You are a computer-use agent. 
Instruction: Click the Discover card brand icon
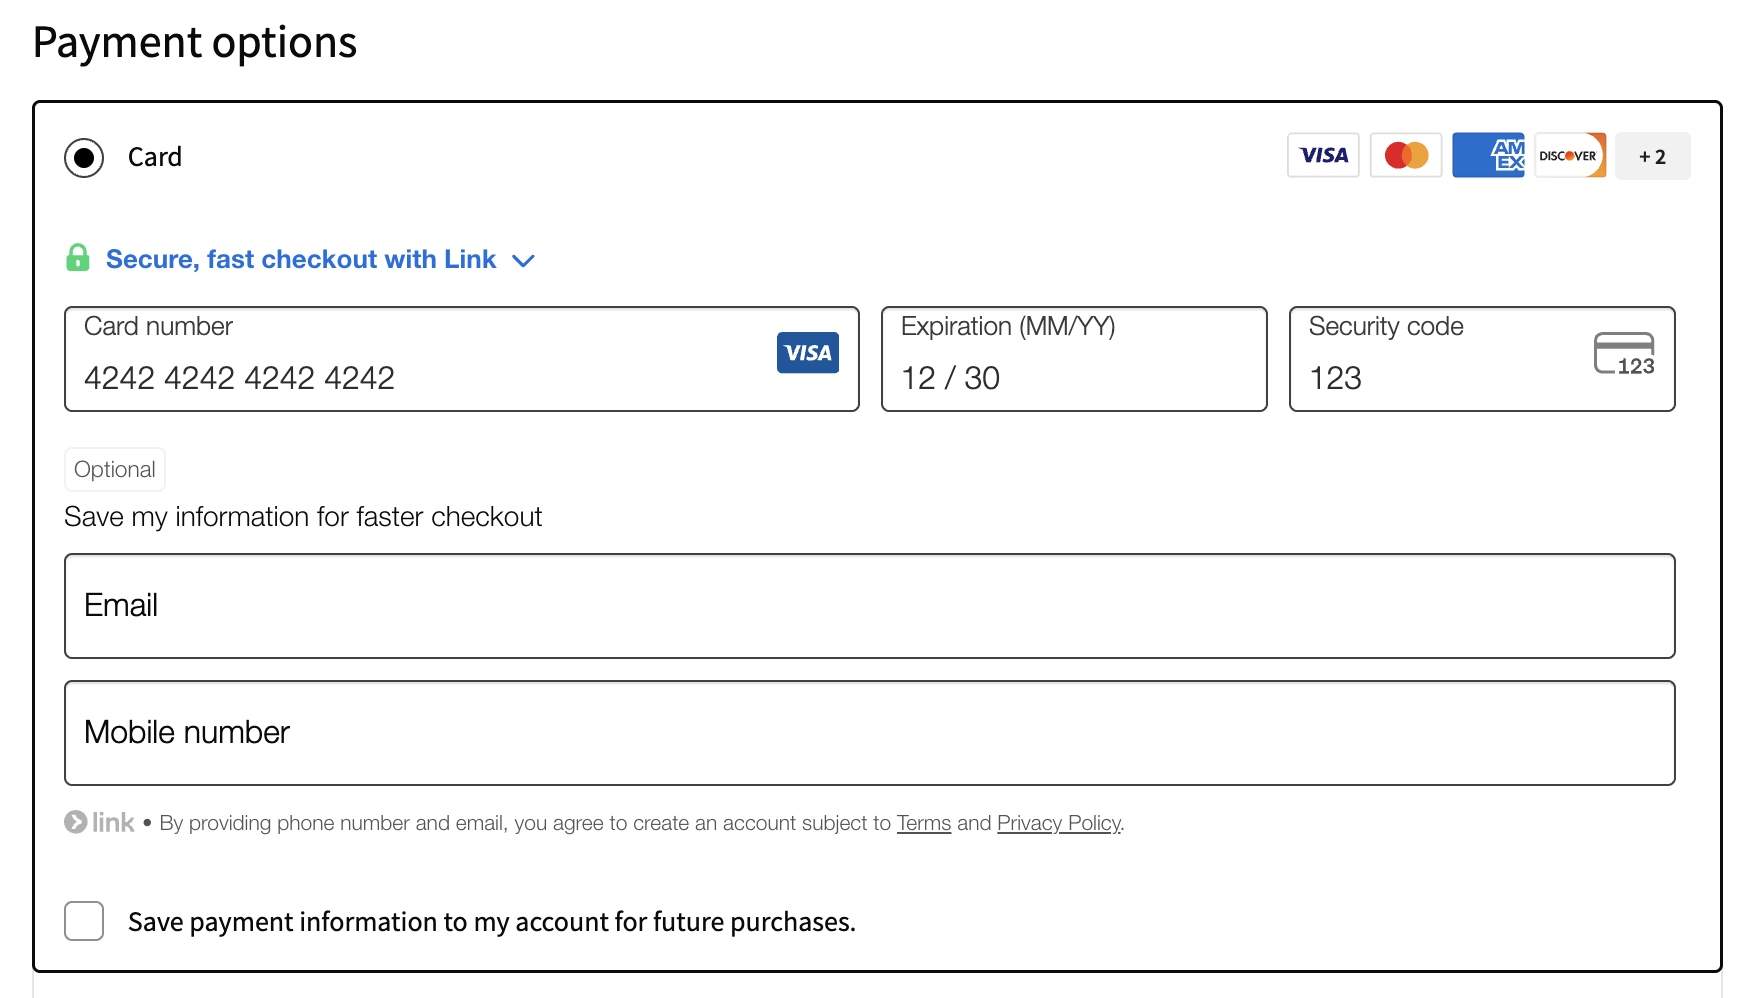pyautogui.click(x=1570, y=155)
